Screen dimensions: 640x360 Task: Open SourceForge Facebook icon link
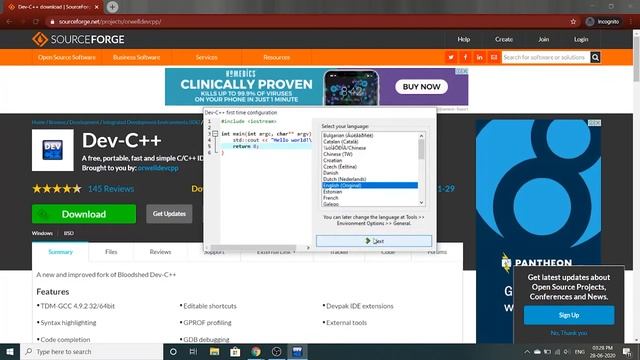(x=465, y=58)
